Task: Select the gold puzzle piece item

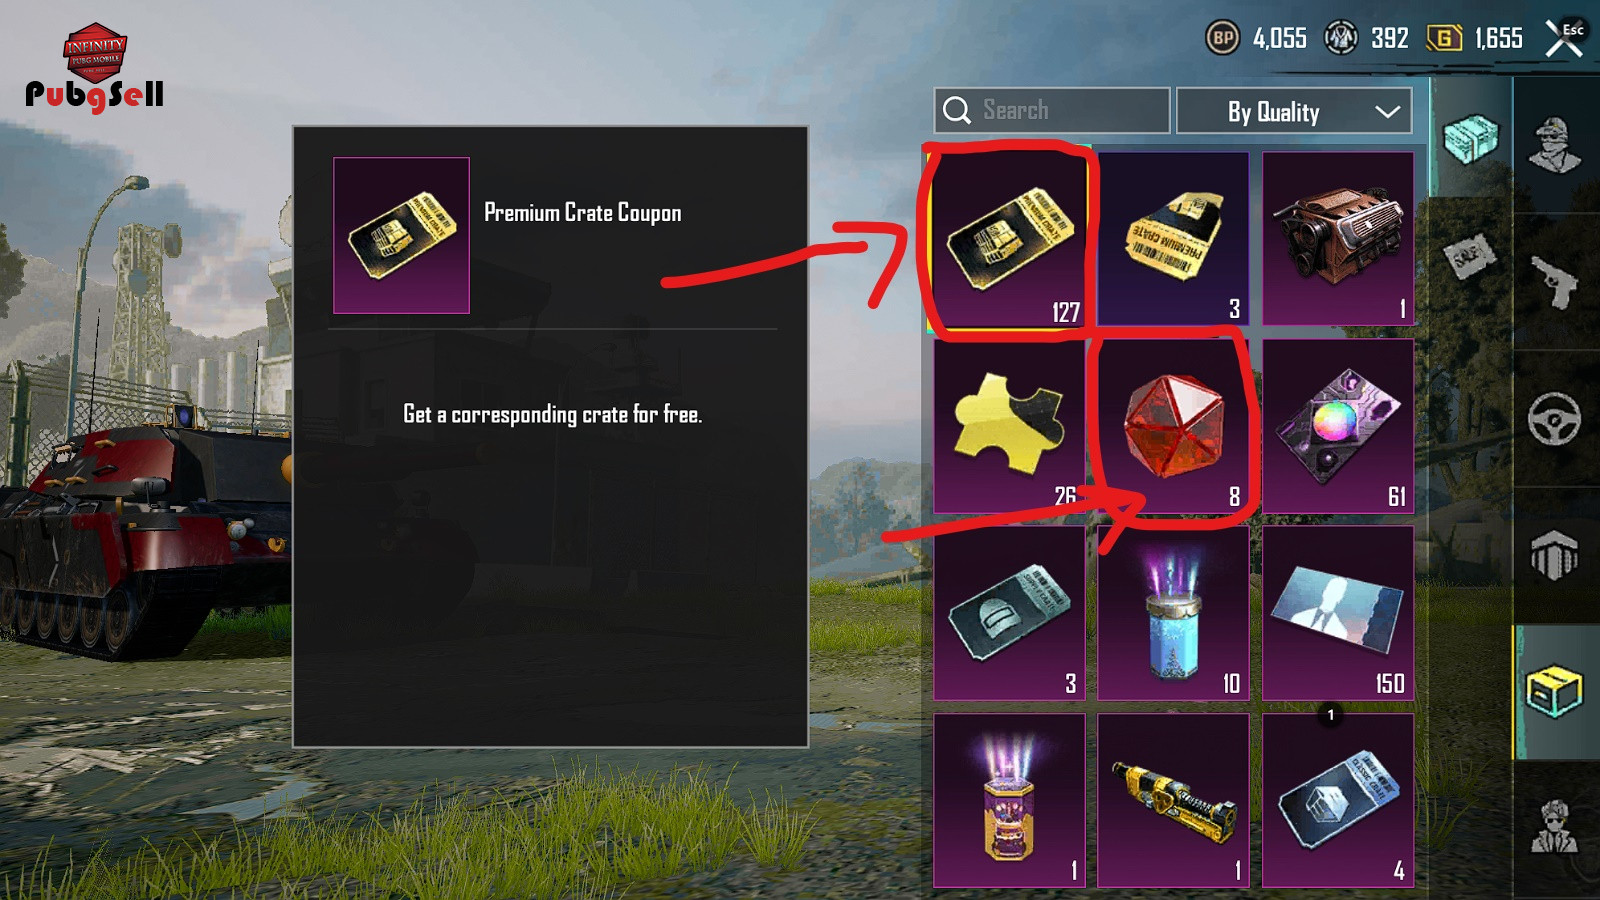Action: pyautogui.click(x=1010, y=426)
